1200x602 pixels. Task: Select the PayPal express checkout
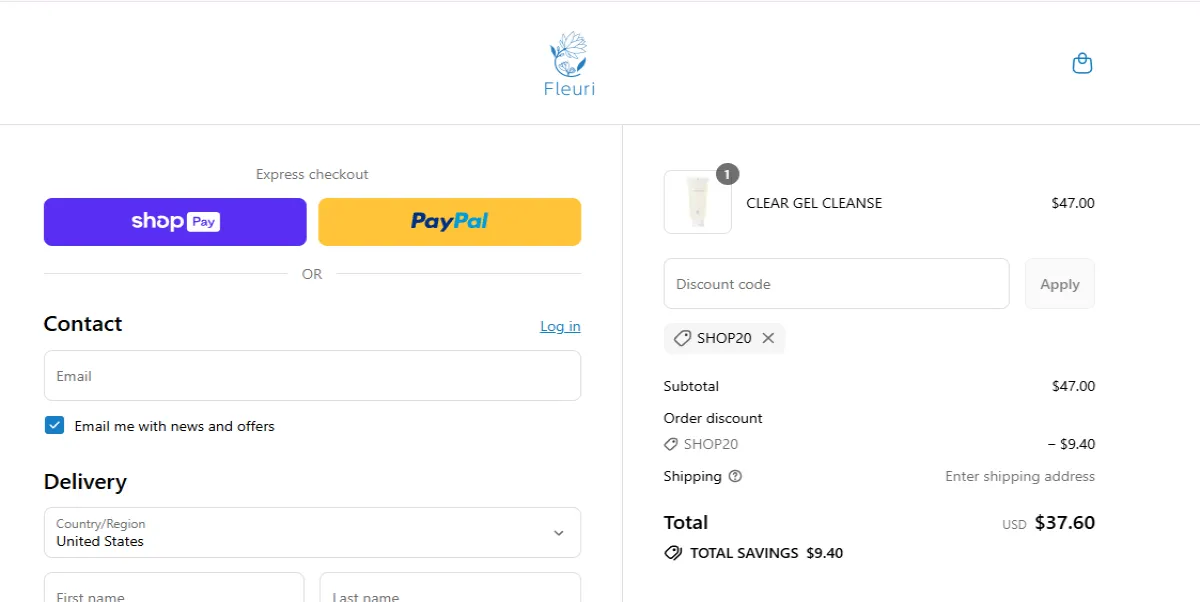(449, 221)
